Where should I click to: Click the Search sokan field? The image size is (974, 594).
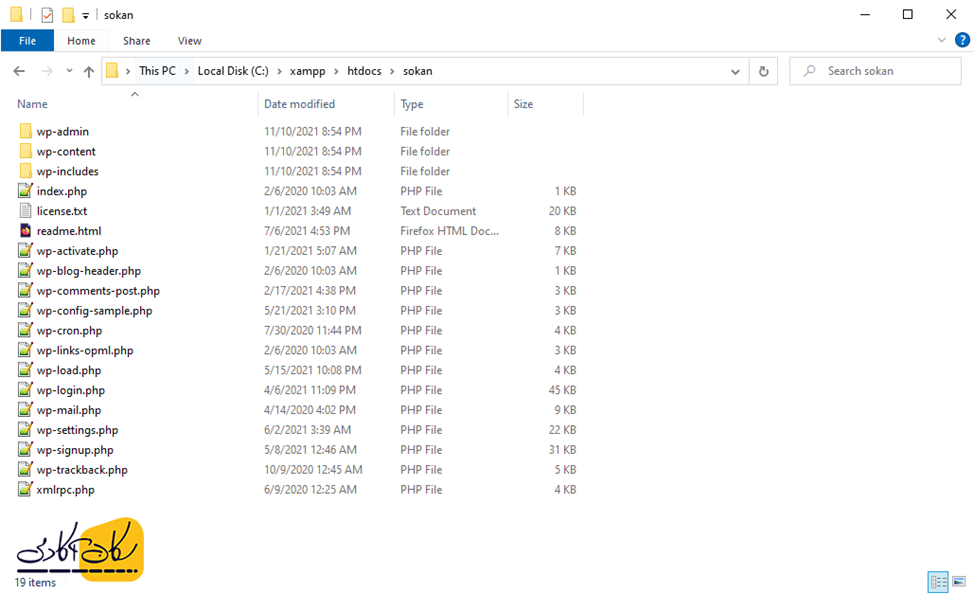(875, 71)
